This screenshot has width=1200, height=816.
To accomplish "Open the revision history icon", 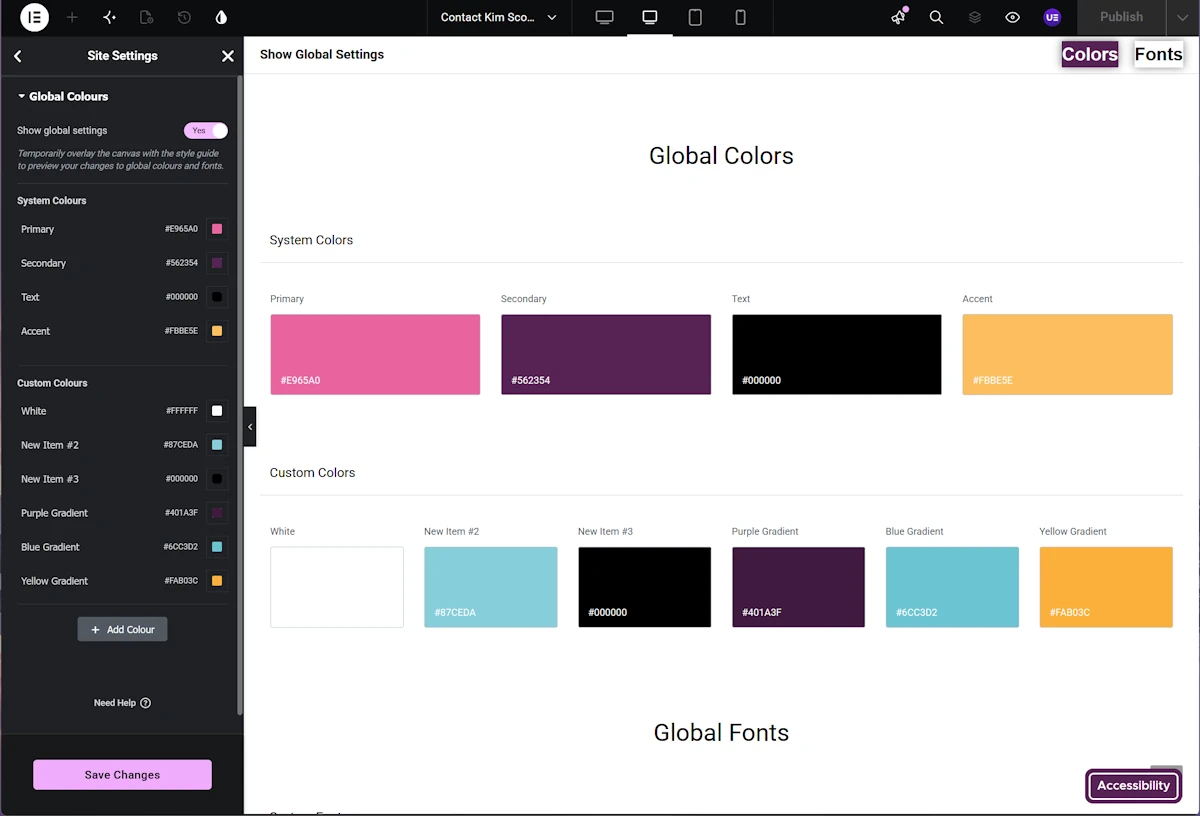I will coord(184,17).
